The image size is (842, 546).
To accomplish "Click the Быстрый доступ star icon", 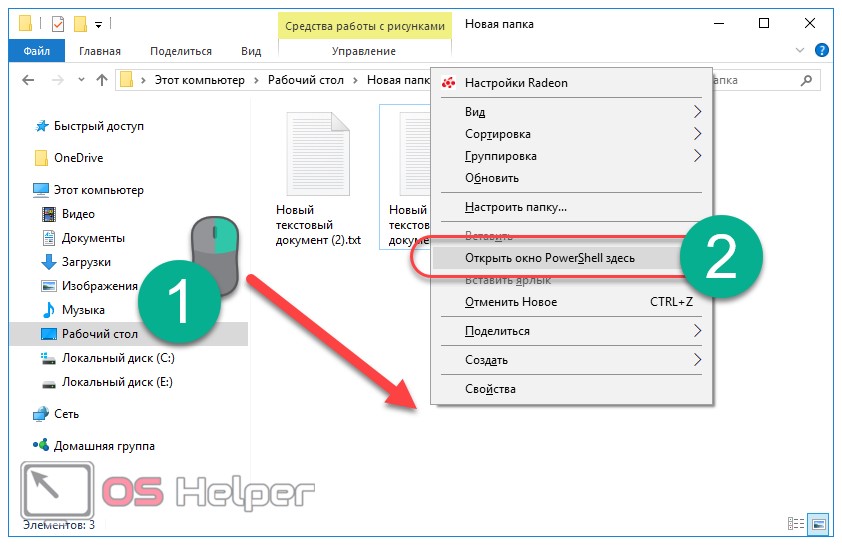I will 41,126.
